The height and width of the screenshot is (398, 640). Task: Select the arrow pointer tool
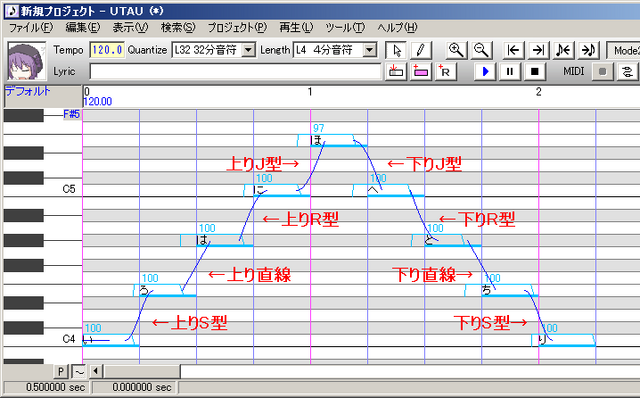pyautogui.click(x=396, y=51)
